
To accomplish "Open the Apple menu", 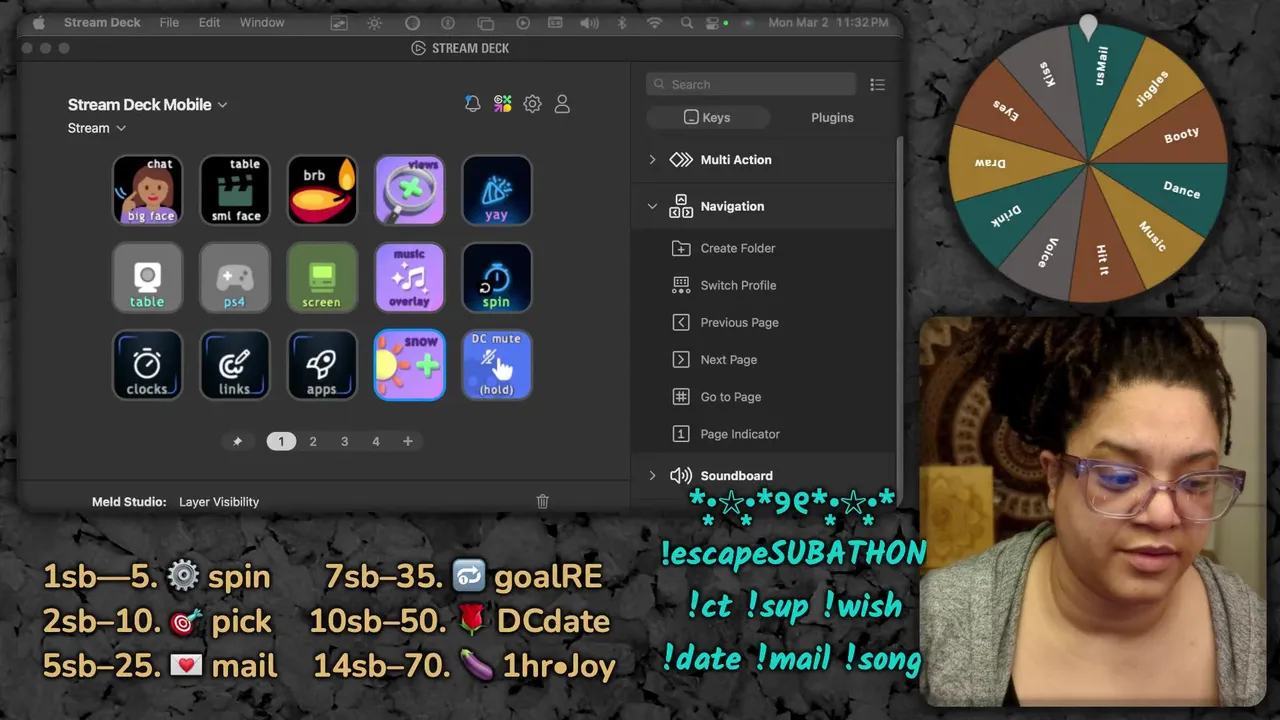I will [39, 22].
